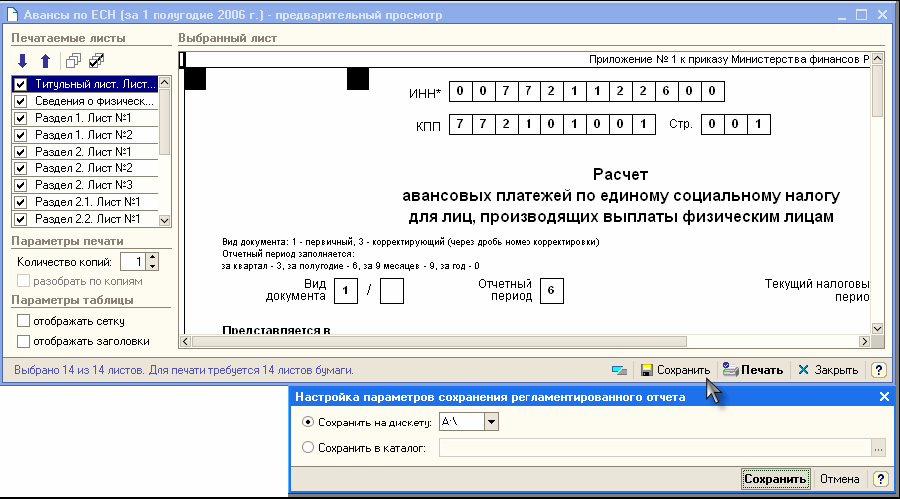Click the check all sheets icon
The image size is (900, 499).
(x=96, y=61)
